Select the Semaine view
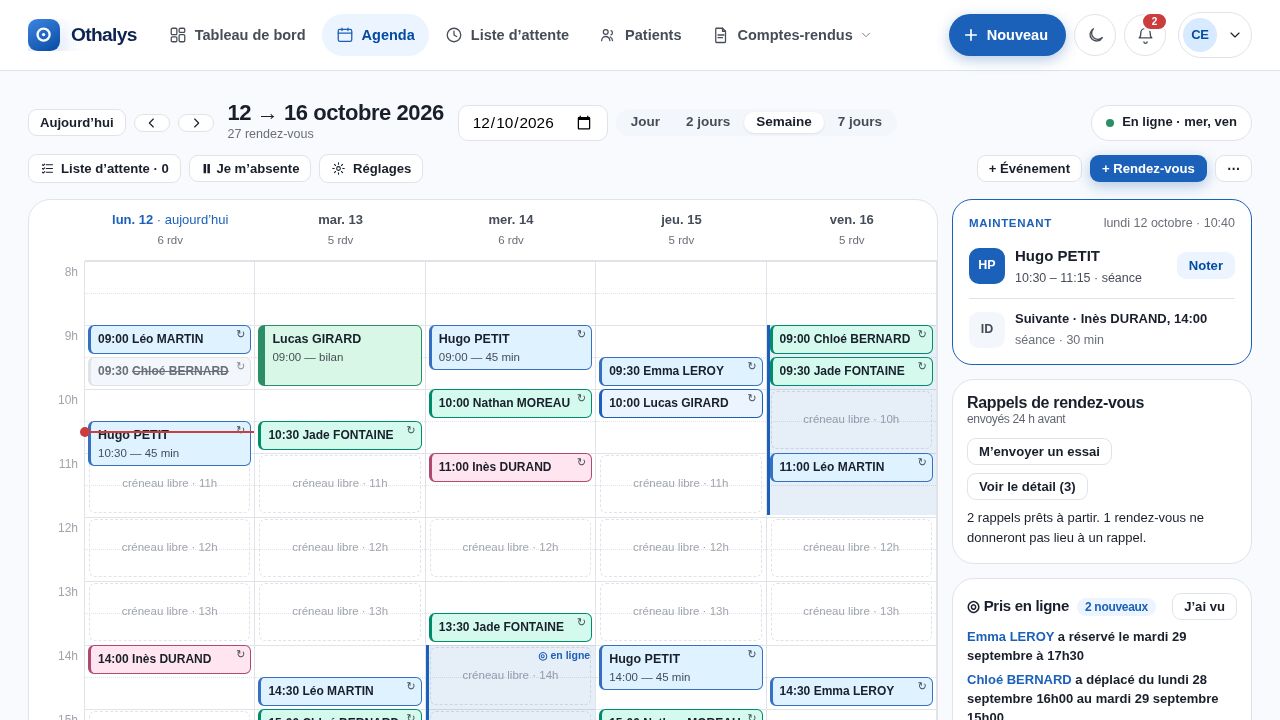The height and width of the screenshot is (720, 1280). pyautogui.click(x=784, y=122)
